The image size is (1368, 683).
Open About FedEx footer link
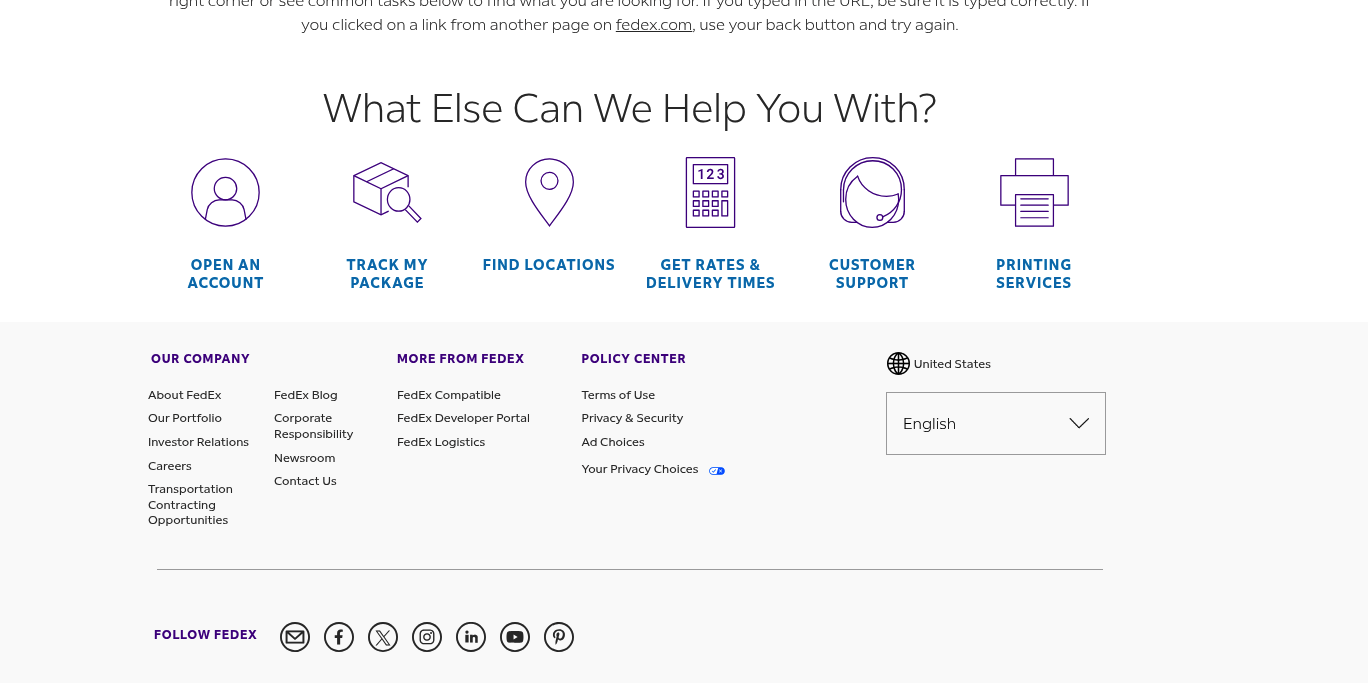185,395
